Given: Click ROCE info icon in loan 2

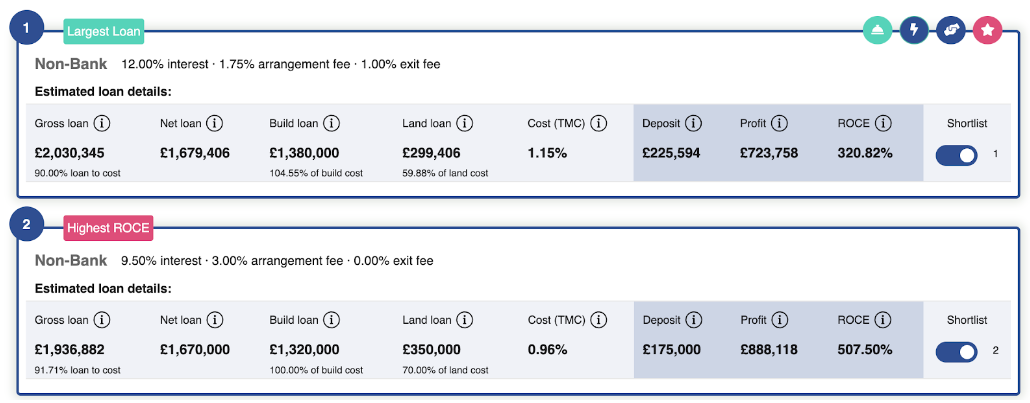Looking at the screenshot, I should [x=883, y=320].
